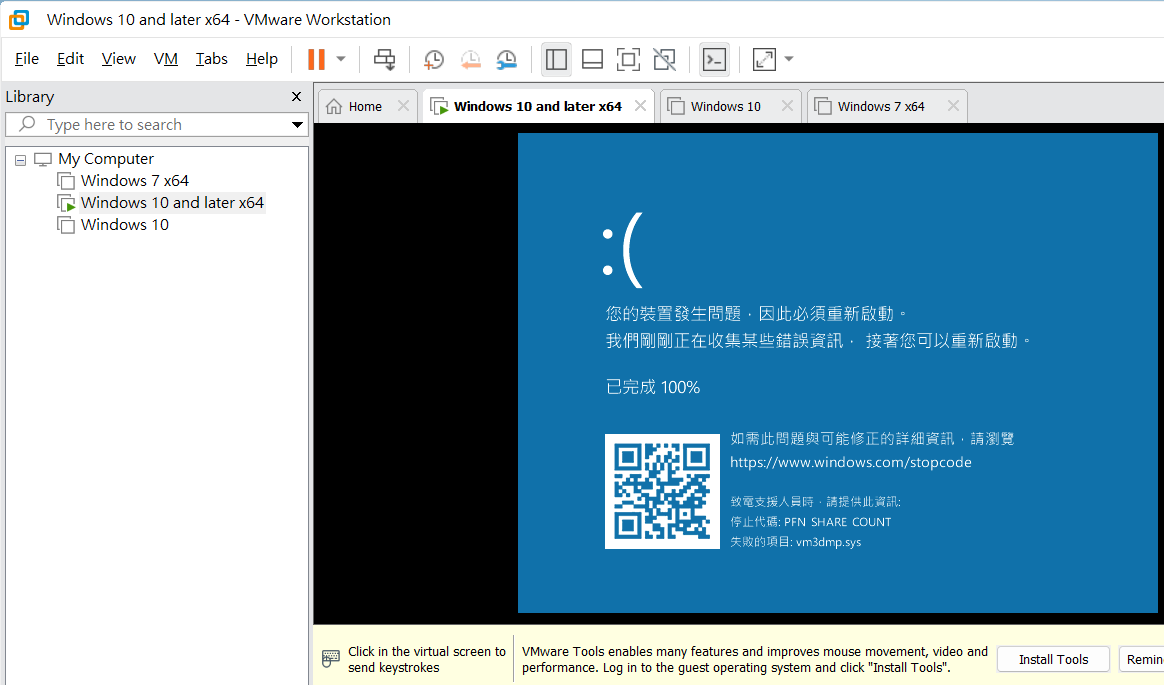Click the VMware Workstation title bar icon
The height and width of the screenshot is (685, 1164).
click(x=19, y=19)
